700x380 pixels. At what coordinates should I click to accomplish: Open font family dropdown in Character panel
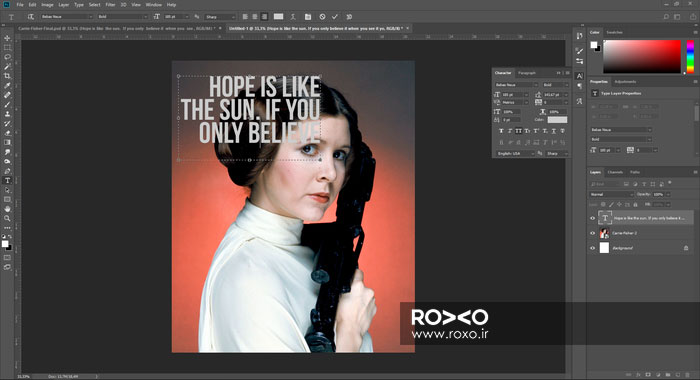point(516,85)
